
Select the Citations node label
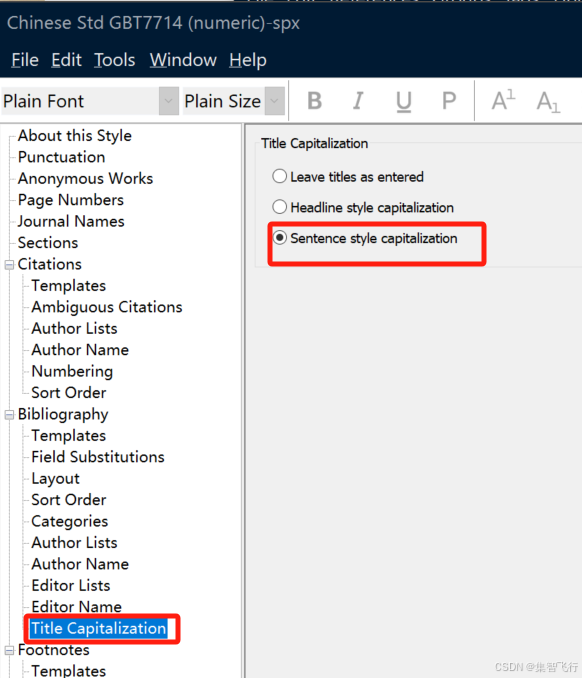click(x=49, y=264)
